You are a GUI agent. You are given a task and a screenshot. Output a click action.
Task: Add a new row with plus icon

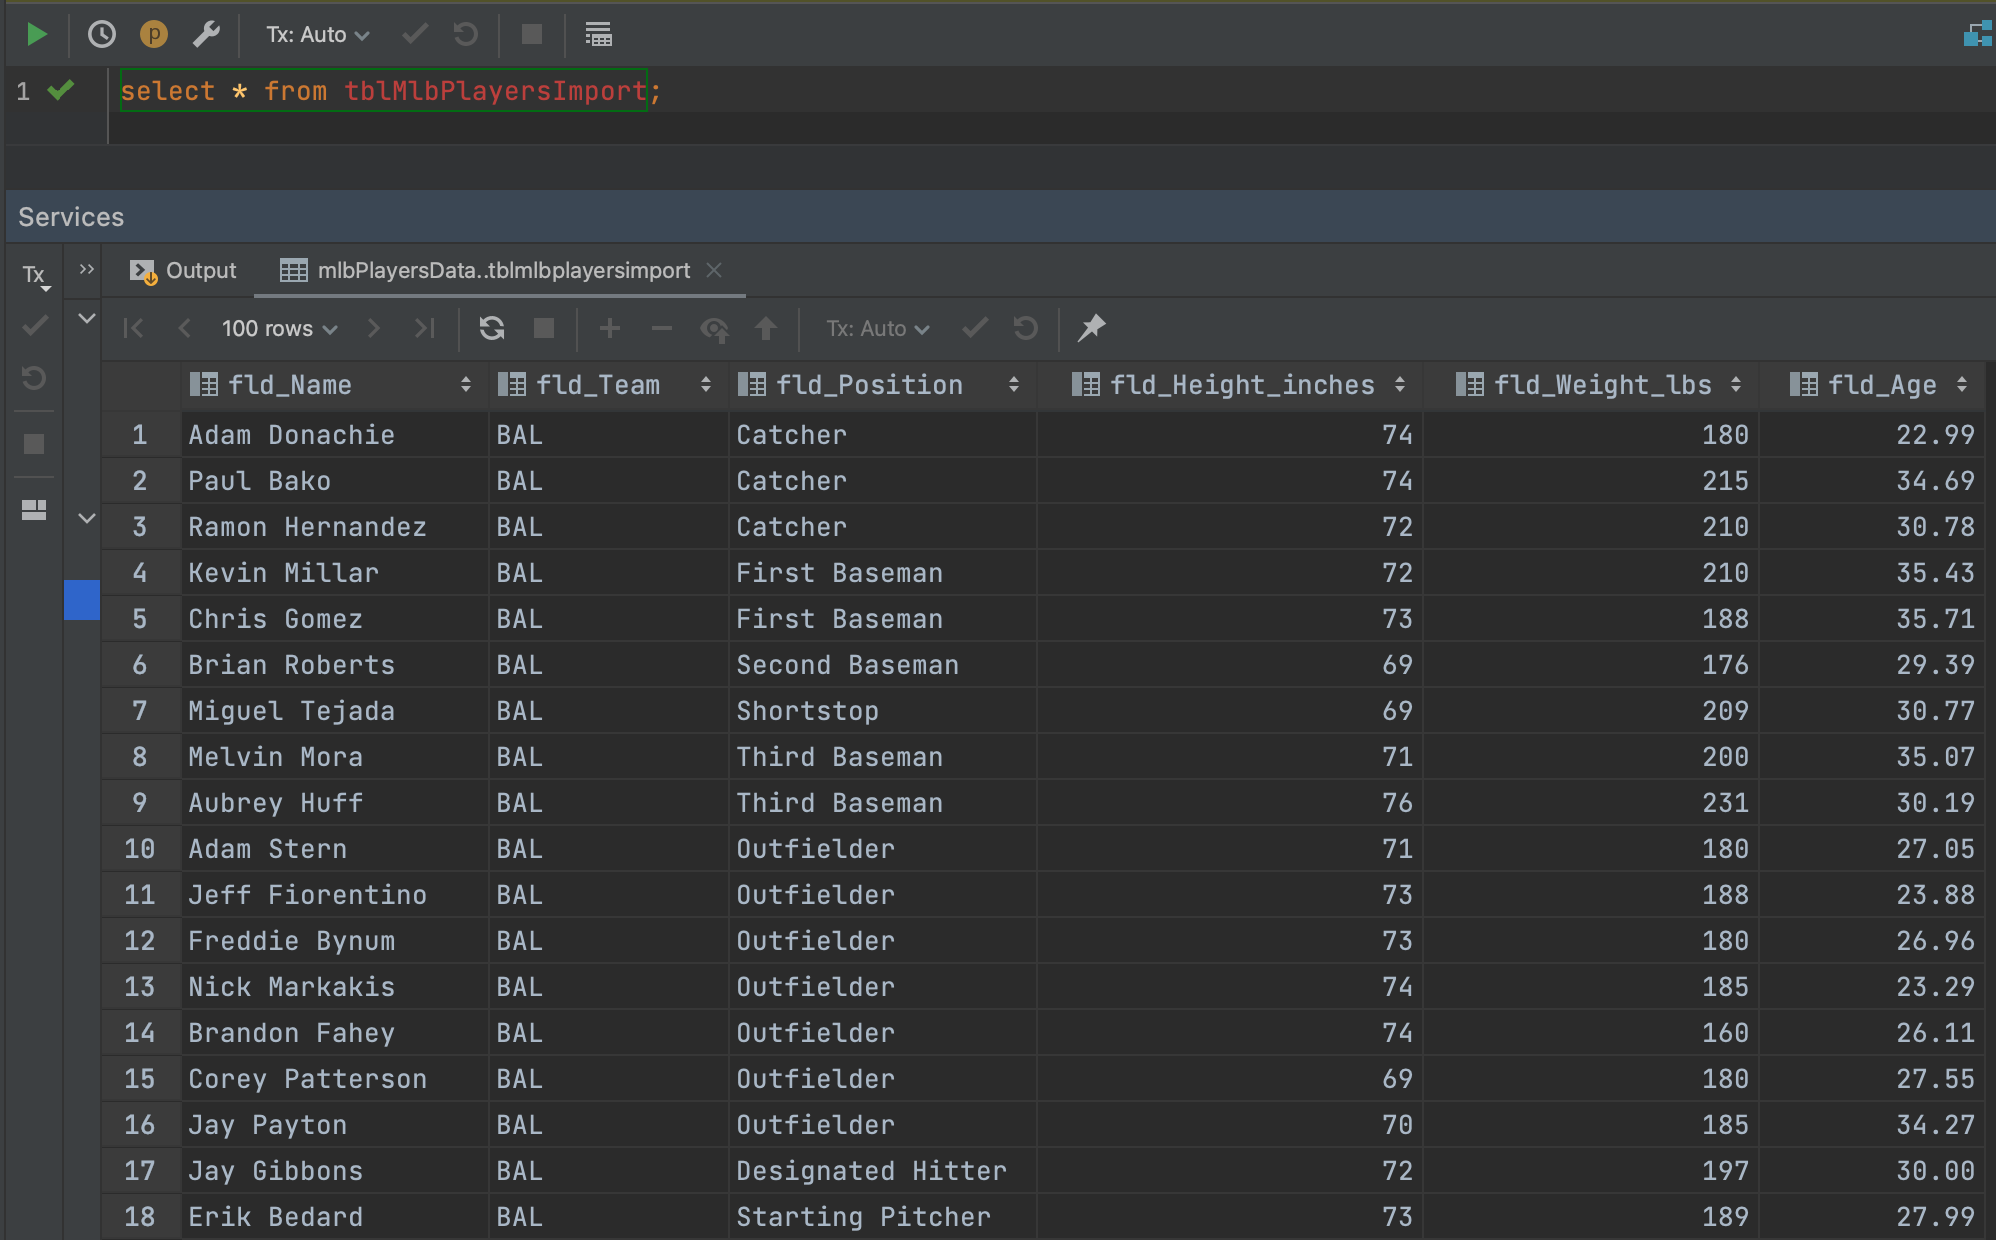pyautogui.click(x=609, y=328)
